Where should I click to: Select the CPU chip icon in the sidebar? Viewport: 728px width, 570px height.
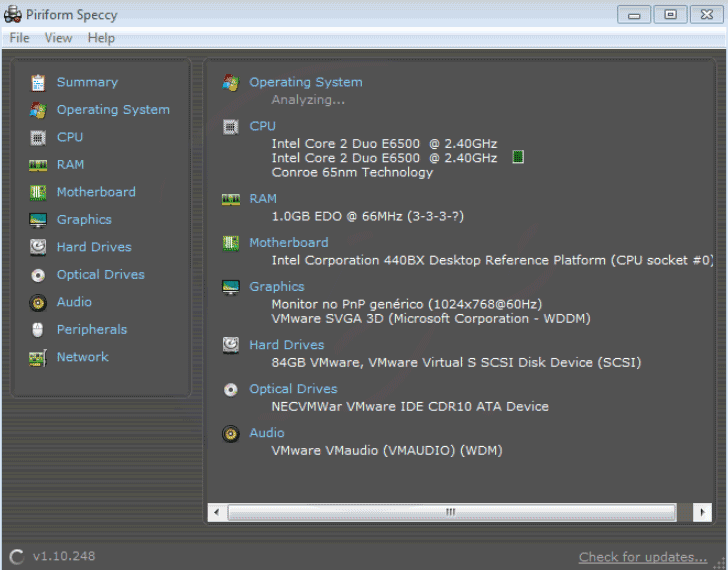click(38, 138)
